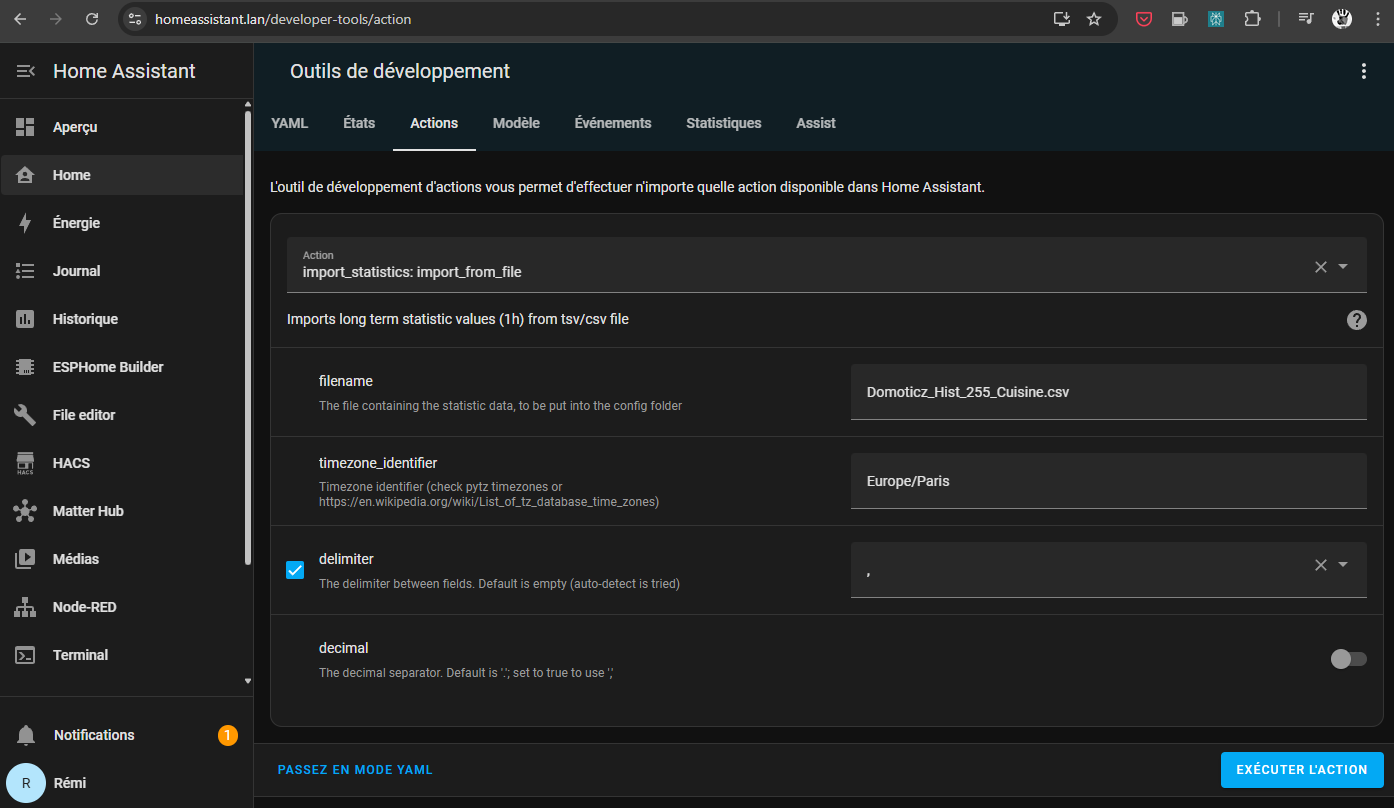Enable the decimal toggle switch
The width and height of the screenshot is (1394, 808).
click(1348, 659)
